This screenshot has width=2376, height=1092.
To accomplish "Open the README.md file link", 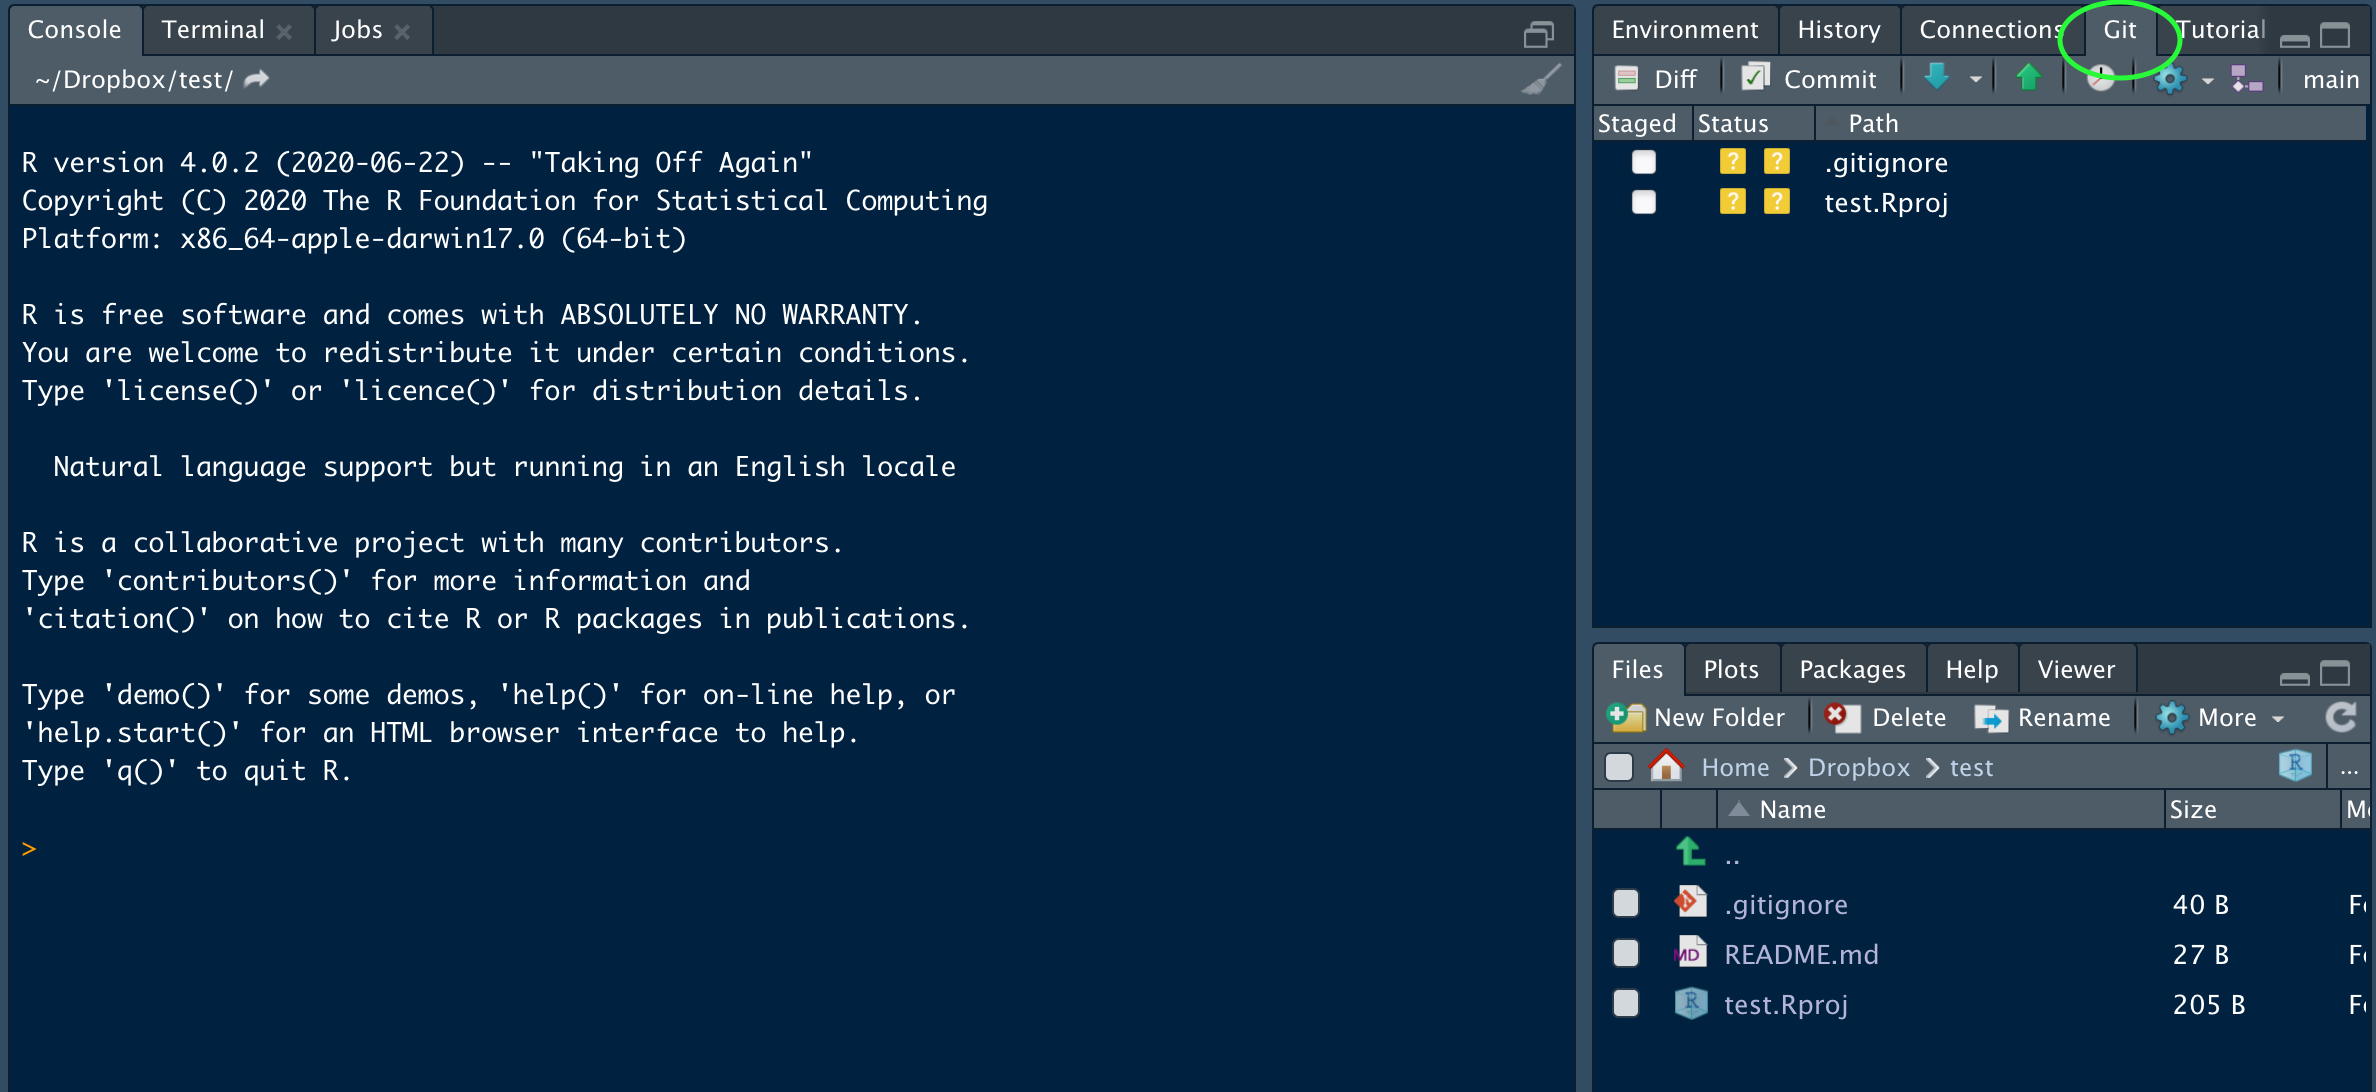I will [1801, 954].
